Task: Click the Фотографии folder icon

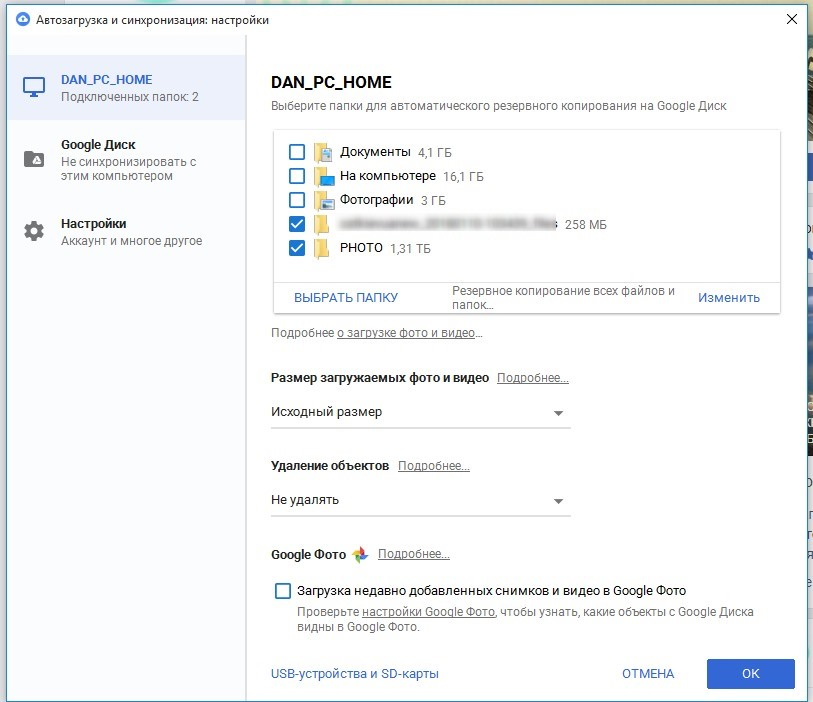Action: (x=322, y=201)
